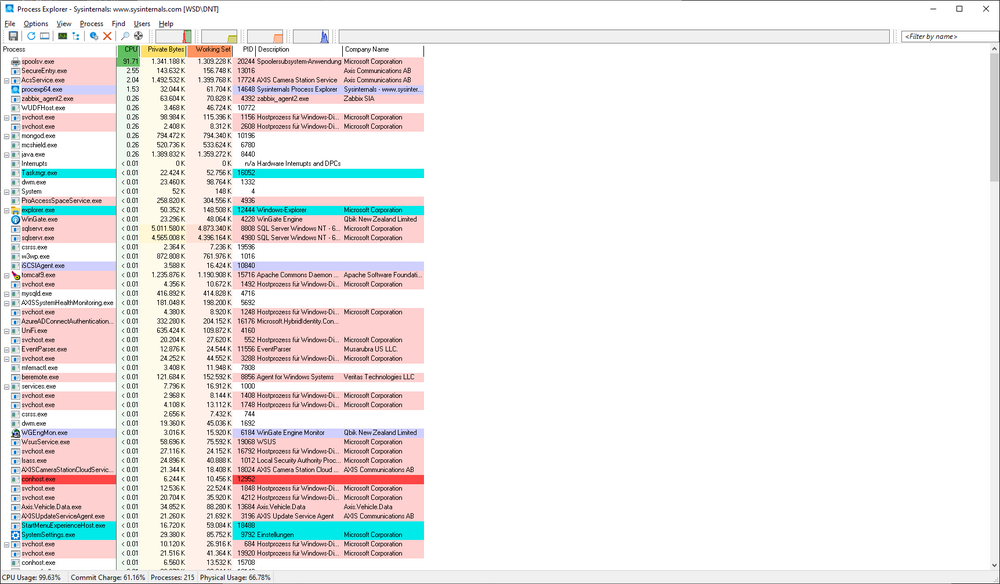Collapse the tomcat9.exe tree node

[x=6, y=275]
